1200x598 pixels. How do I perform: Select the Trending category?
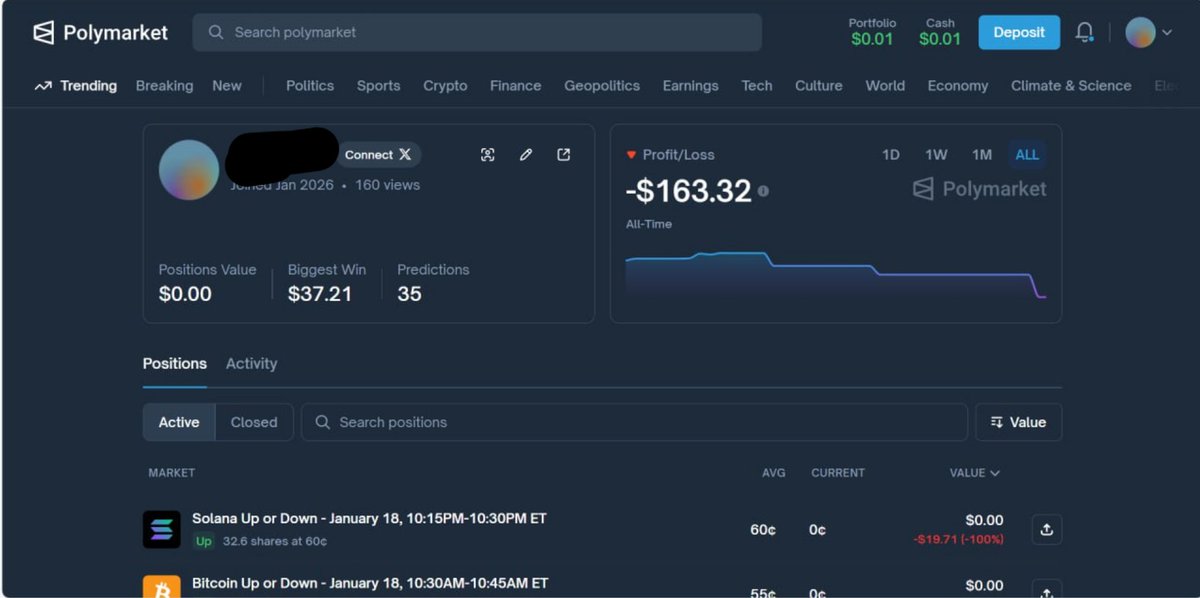(76, 86)
